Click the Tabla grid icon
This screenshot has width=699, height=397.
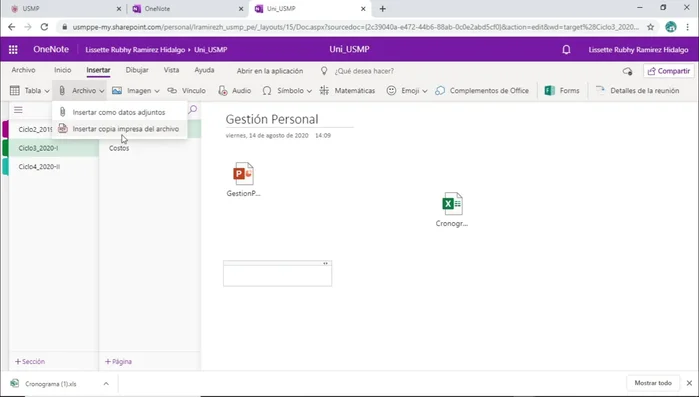pyautogui.click(x=15, y=90)
